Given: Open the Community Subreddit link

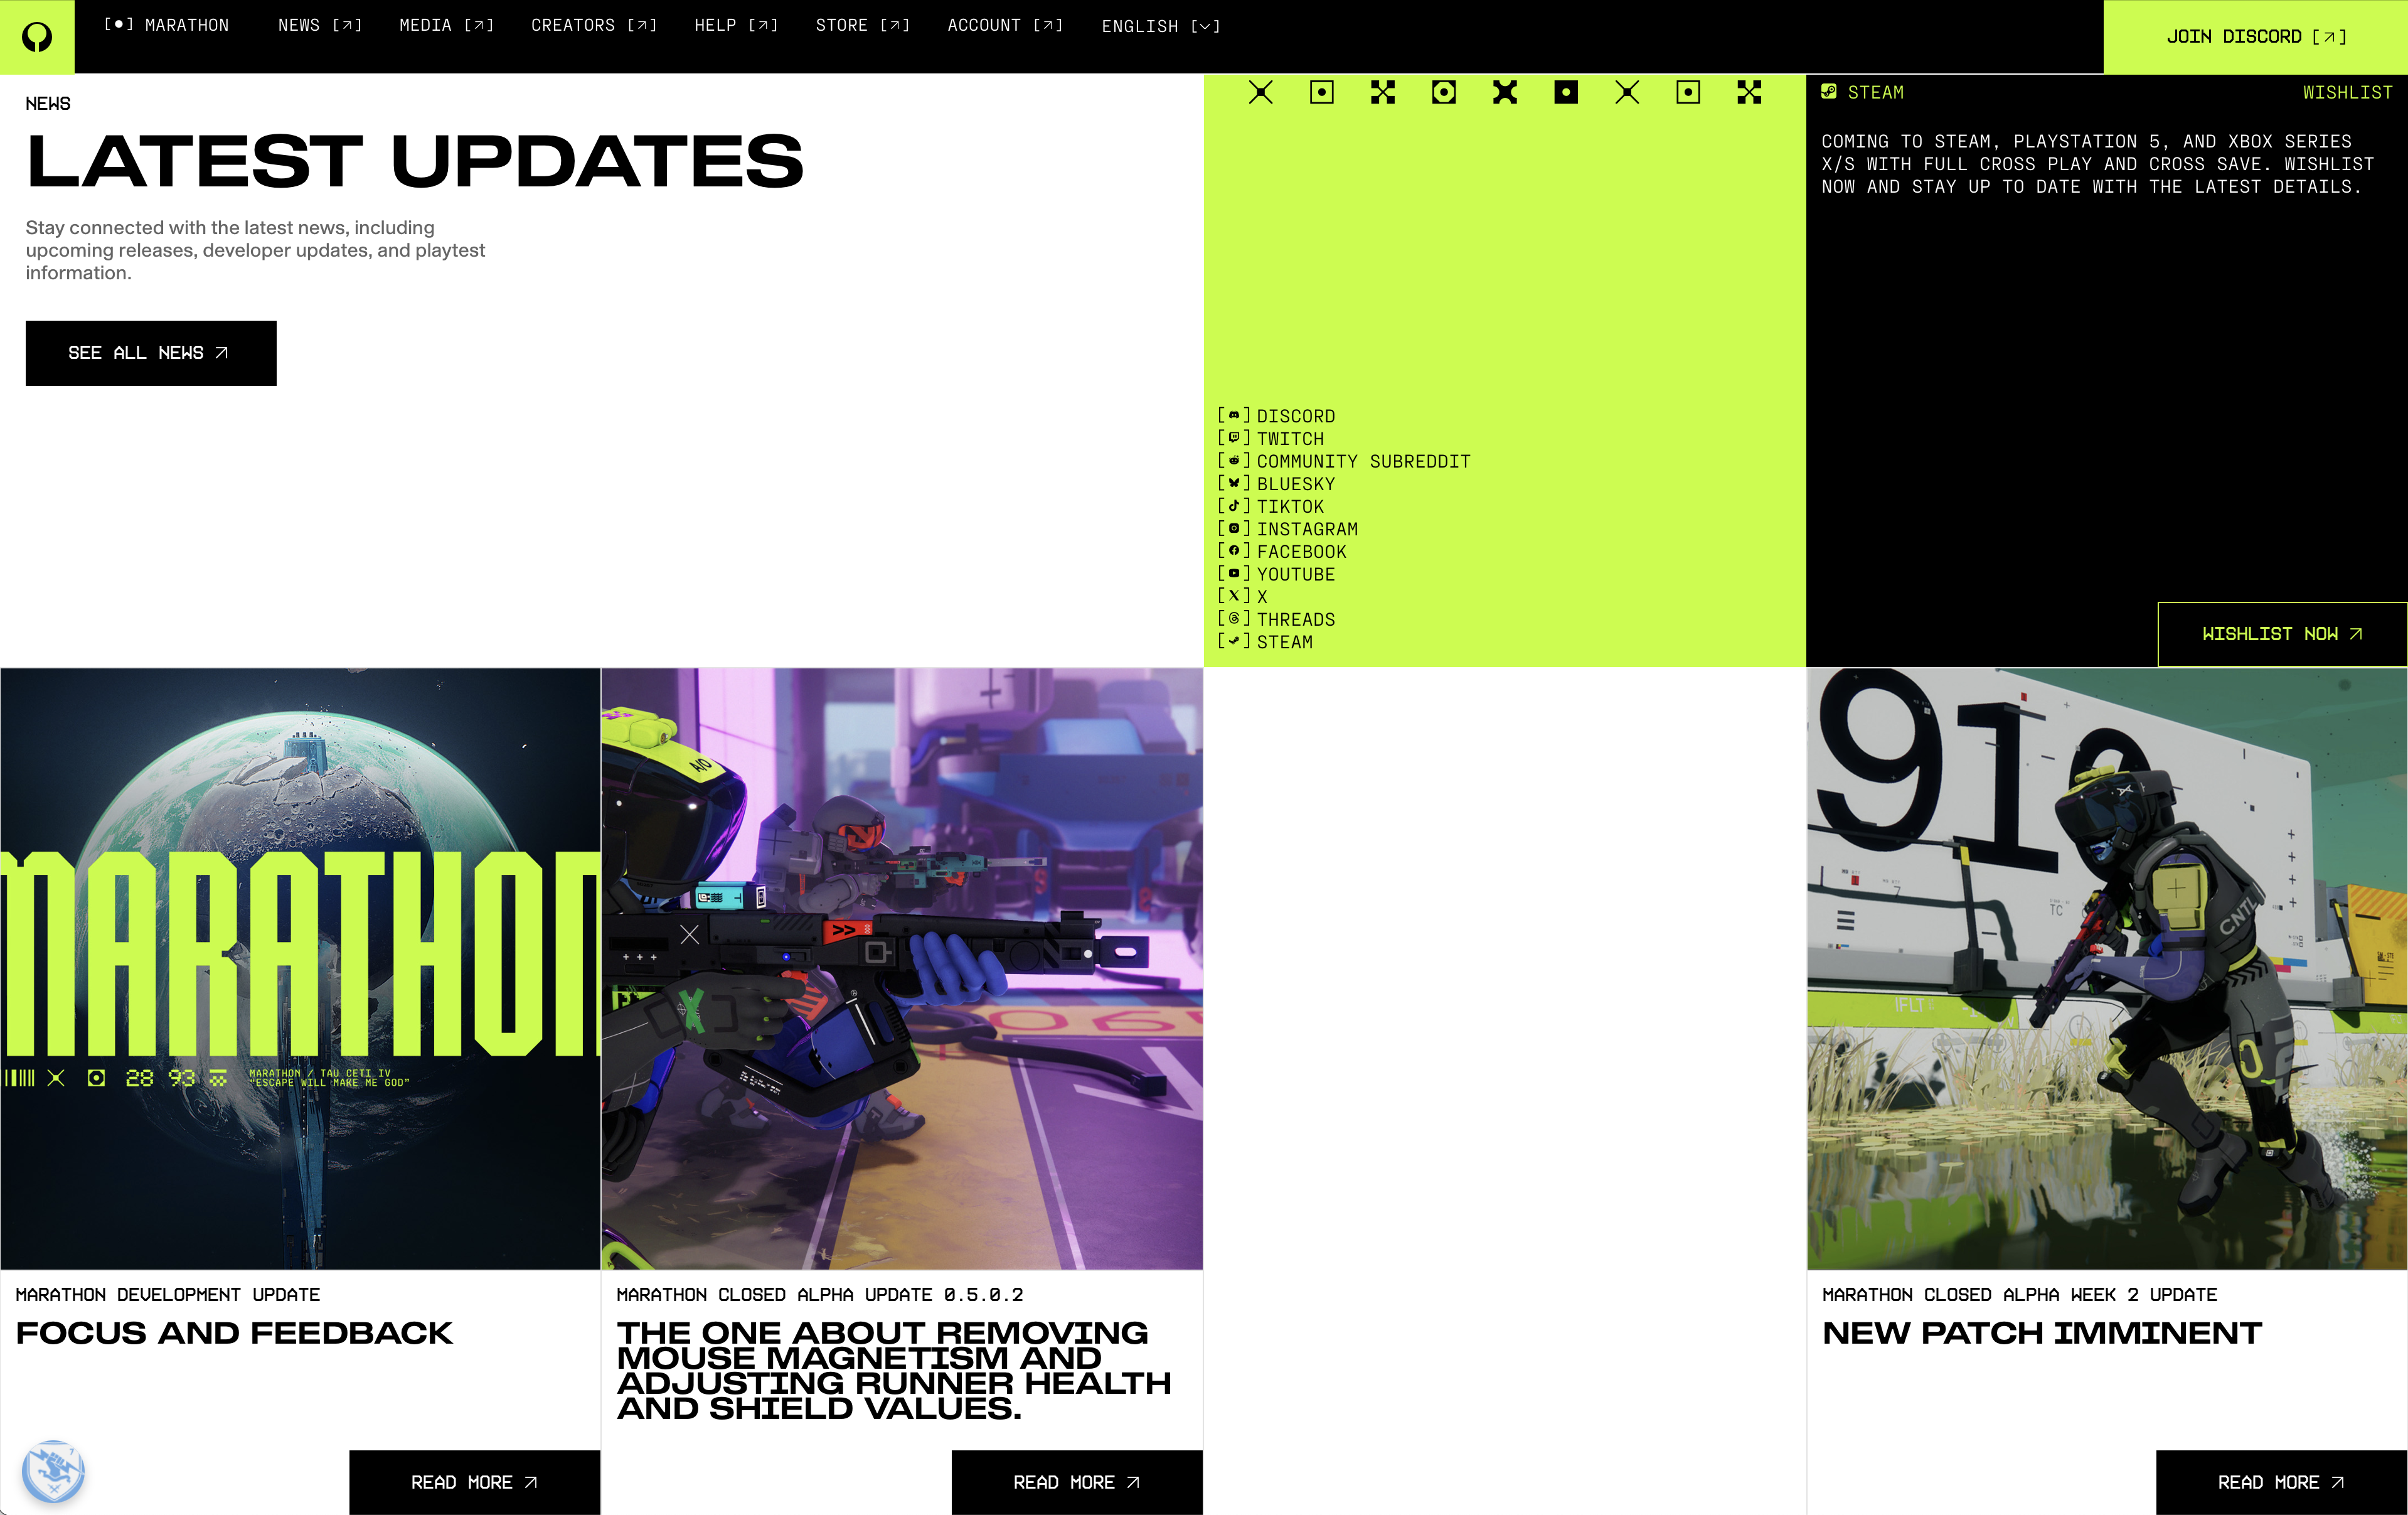Looking at the screenshot, I should pyautogui.click(x=1362, y=461).
